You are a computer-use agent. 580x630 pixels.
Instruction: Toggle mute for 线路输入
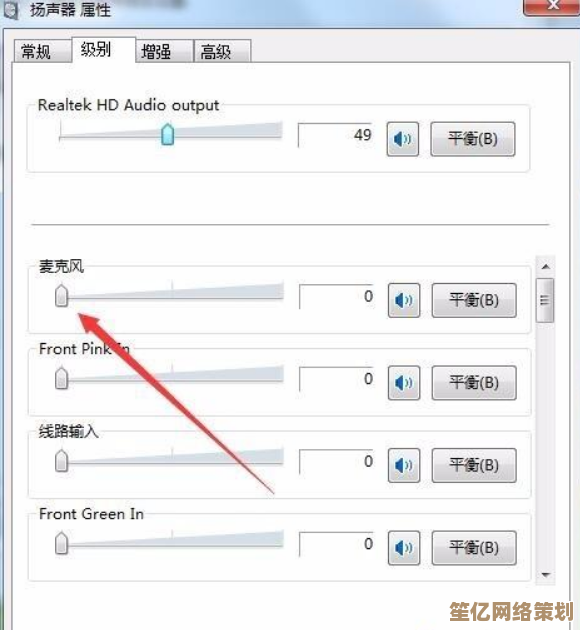(404, 465)
